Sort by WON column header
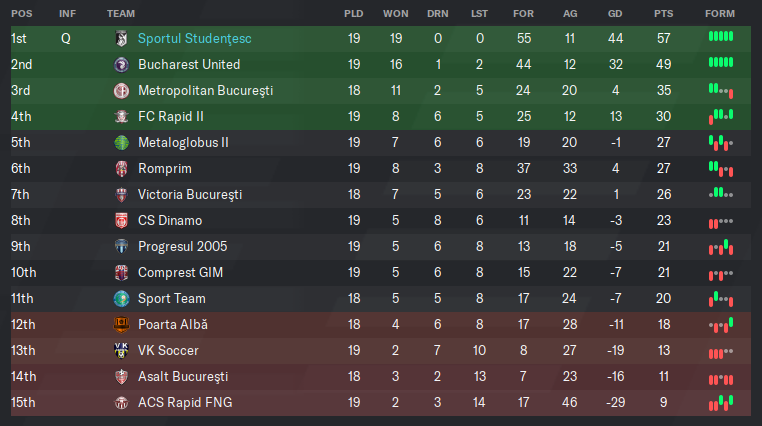The image size is (762, 426). 396,14
